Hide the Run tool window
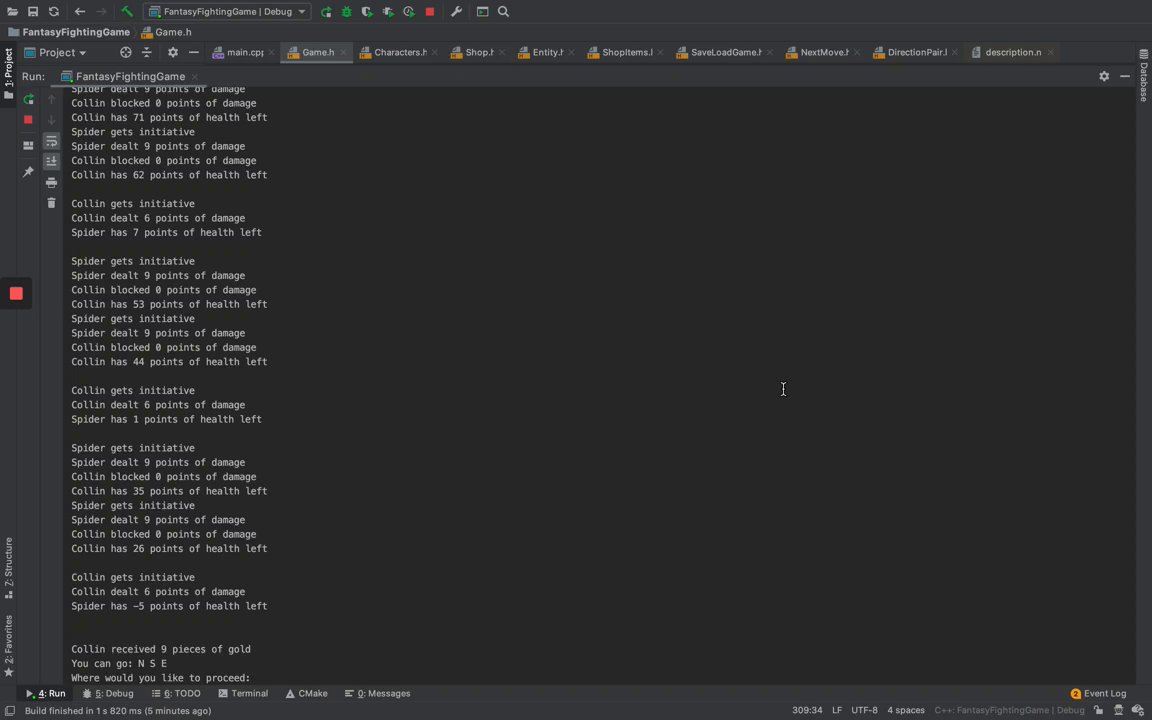This screenshot has height=720, width=1152. coord(1125,76)
